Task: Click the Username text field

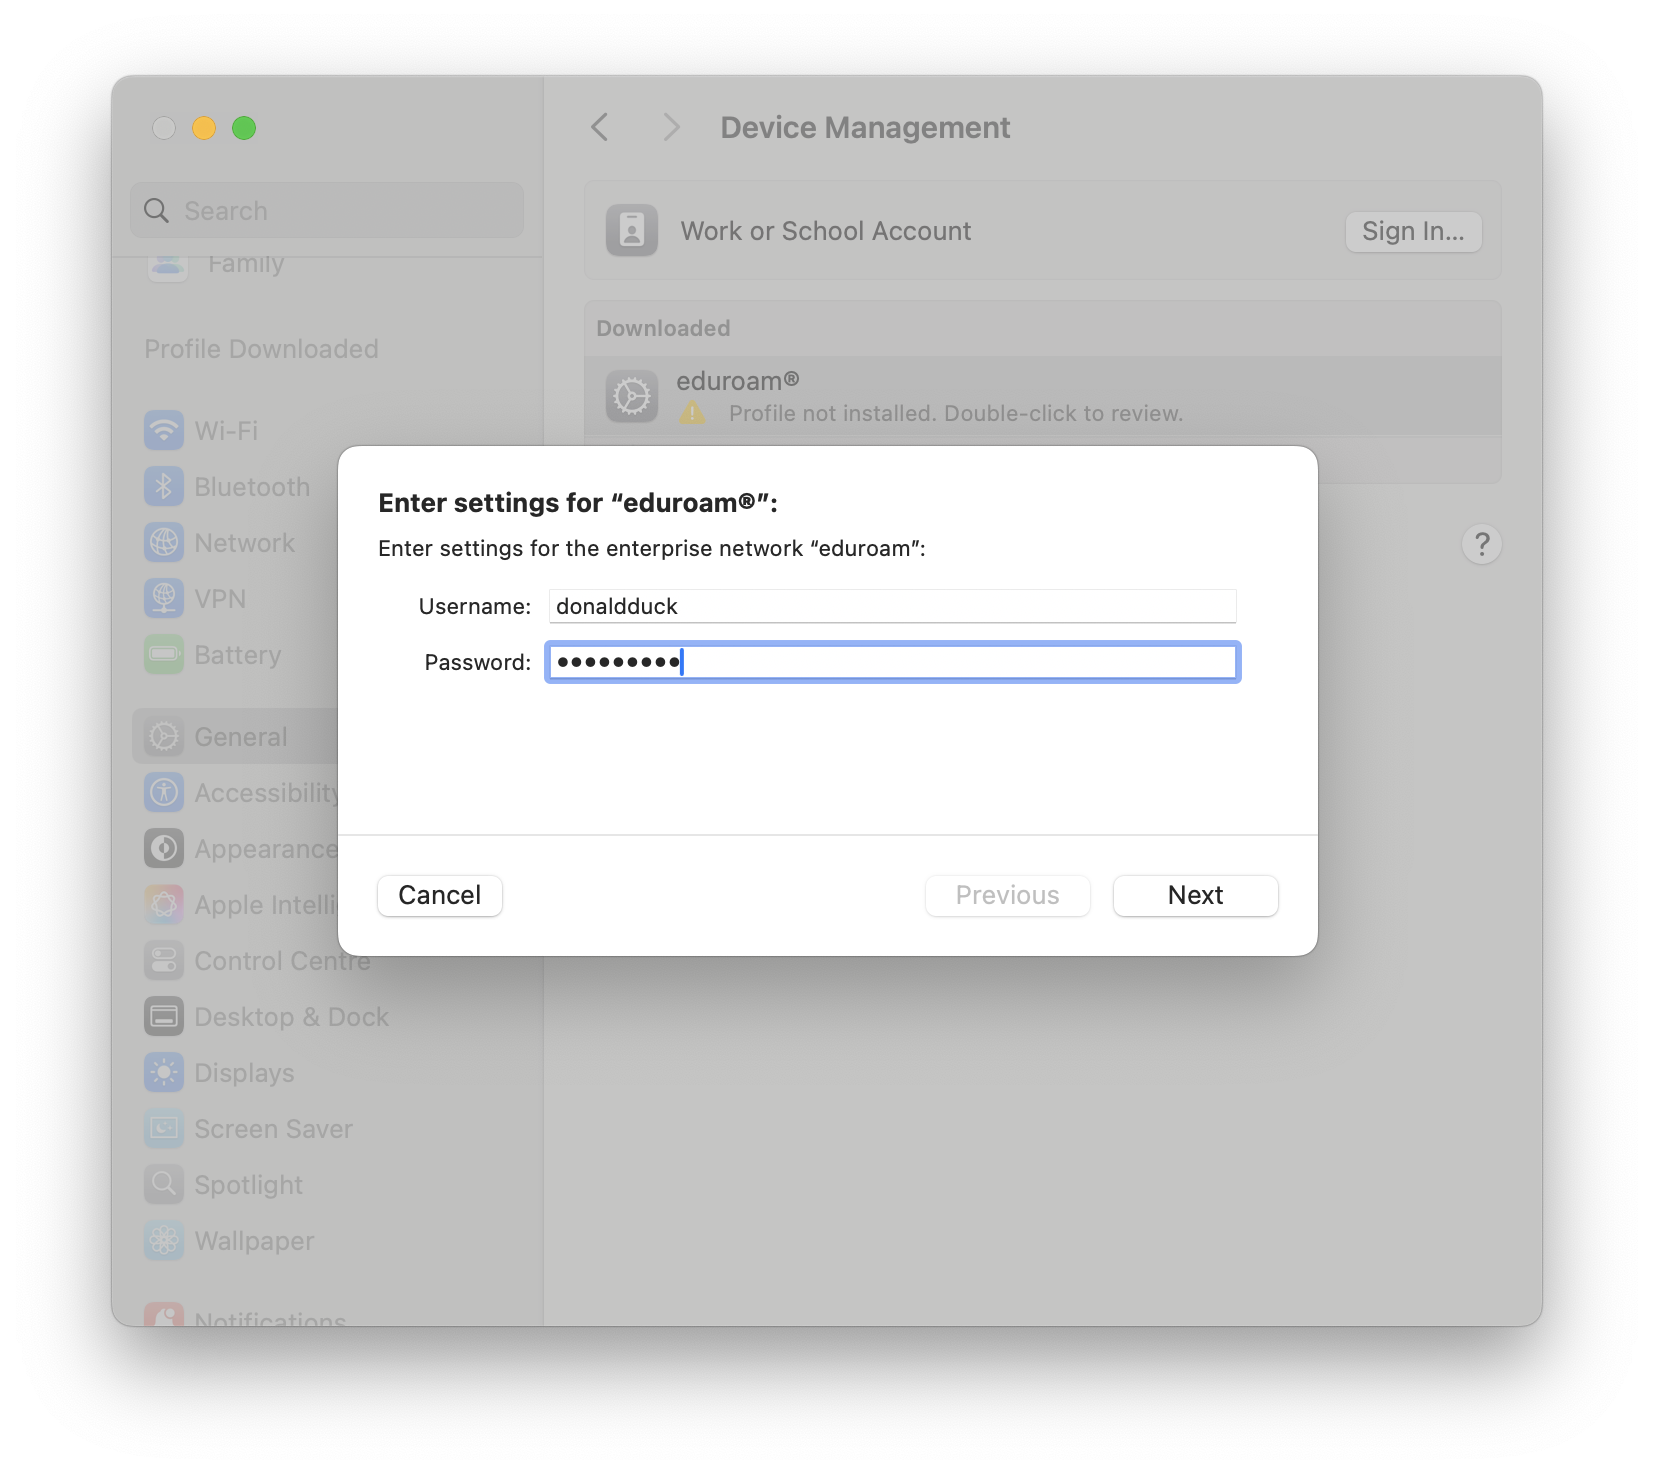Action: point(892,606)
